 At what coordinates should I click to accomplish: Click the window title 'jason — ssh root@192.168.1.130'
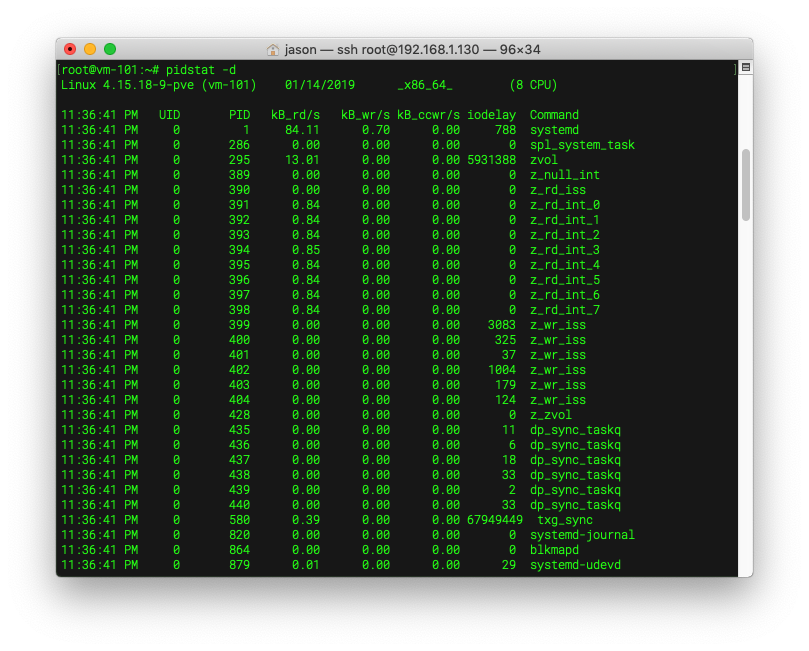[382, 50]
